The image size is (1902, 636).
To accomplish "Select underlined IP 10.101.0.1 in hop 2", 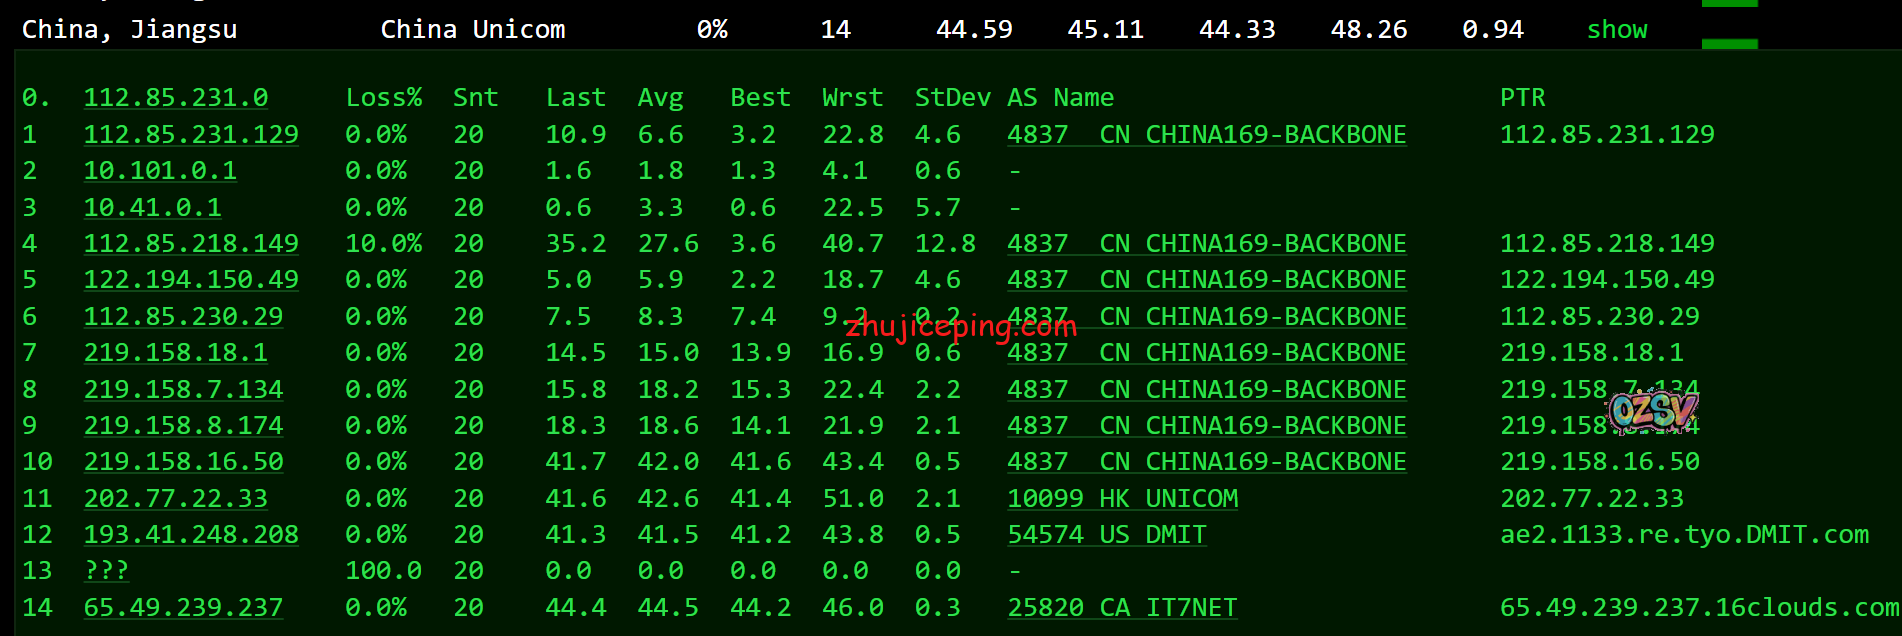I will click(x=160, y=171).
